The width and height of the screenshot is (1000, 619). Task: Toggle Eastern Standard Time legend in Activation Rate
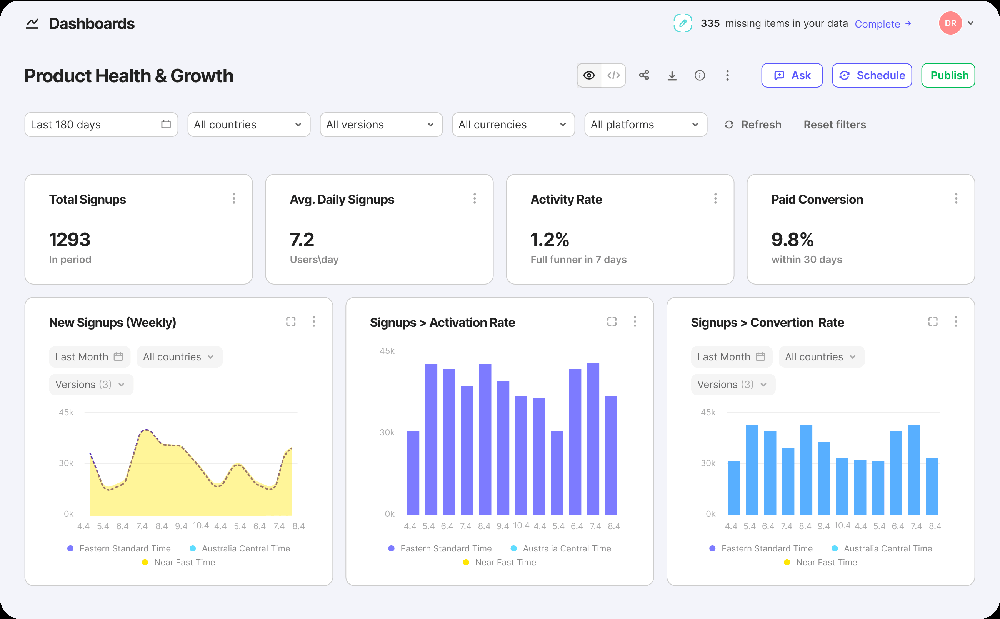point(440,548)
